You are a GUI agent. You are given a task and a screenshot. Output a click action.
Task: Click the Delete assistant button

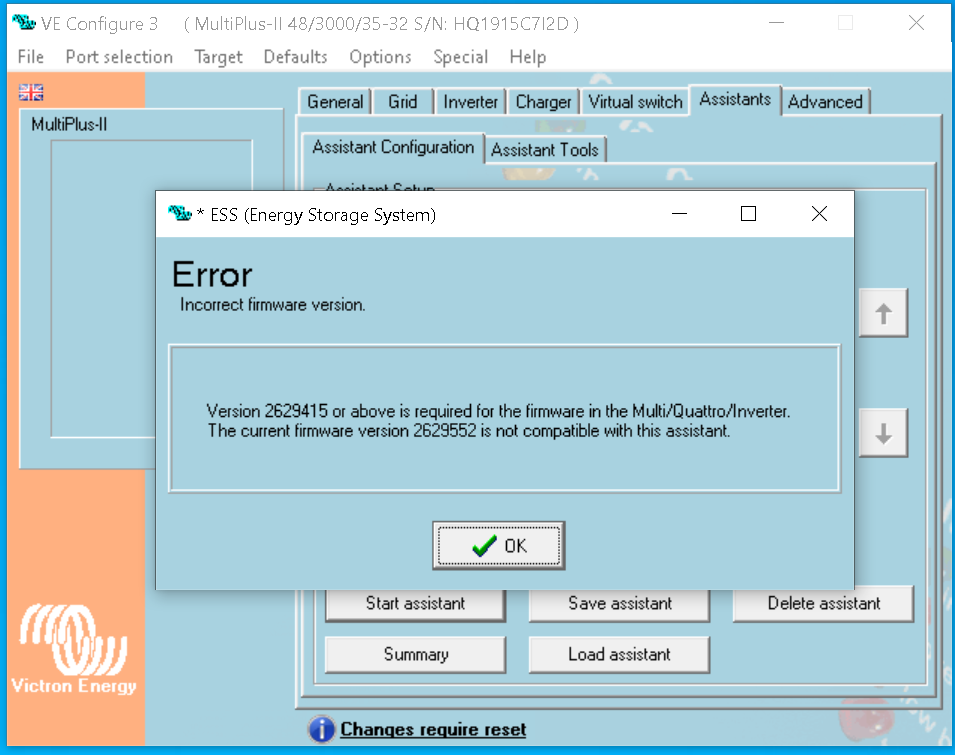823,603
